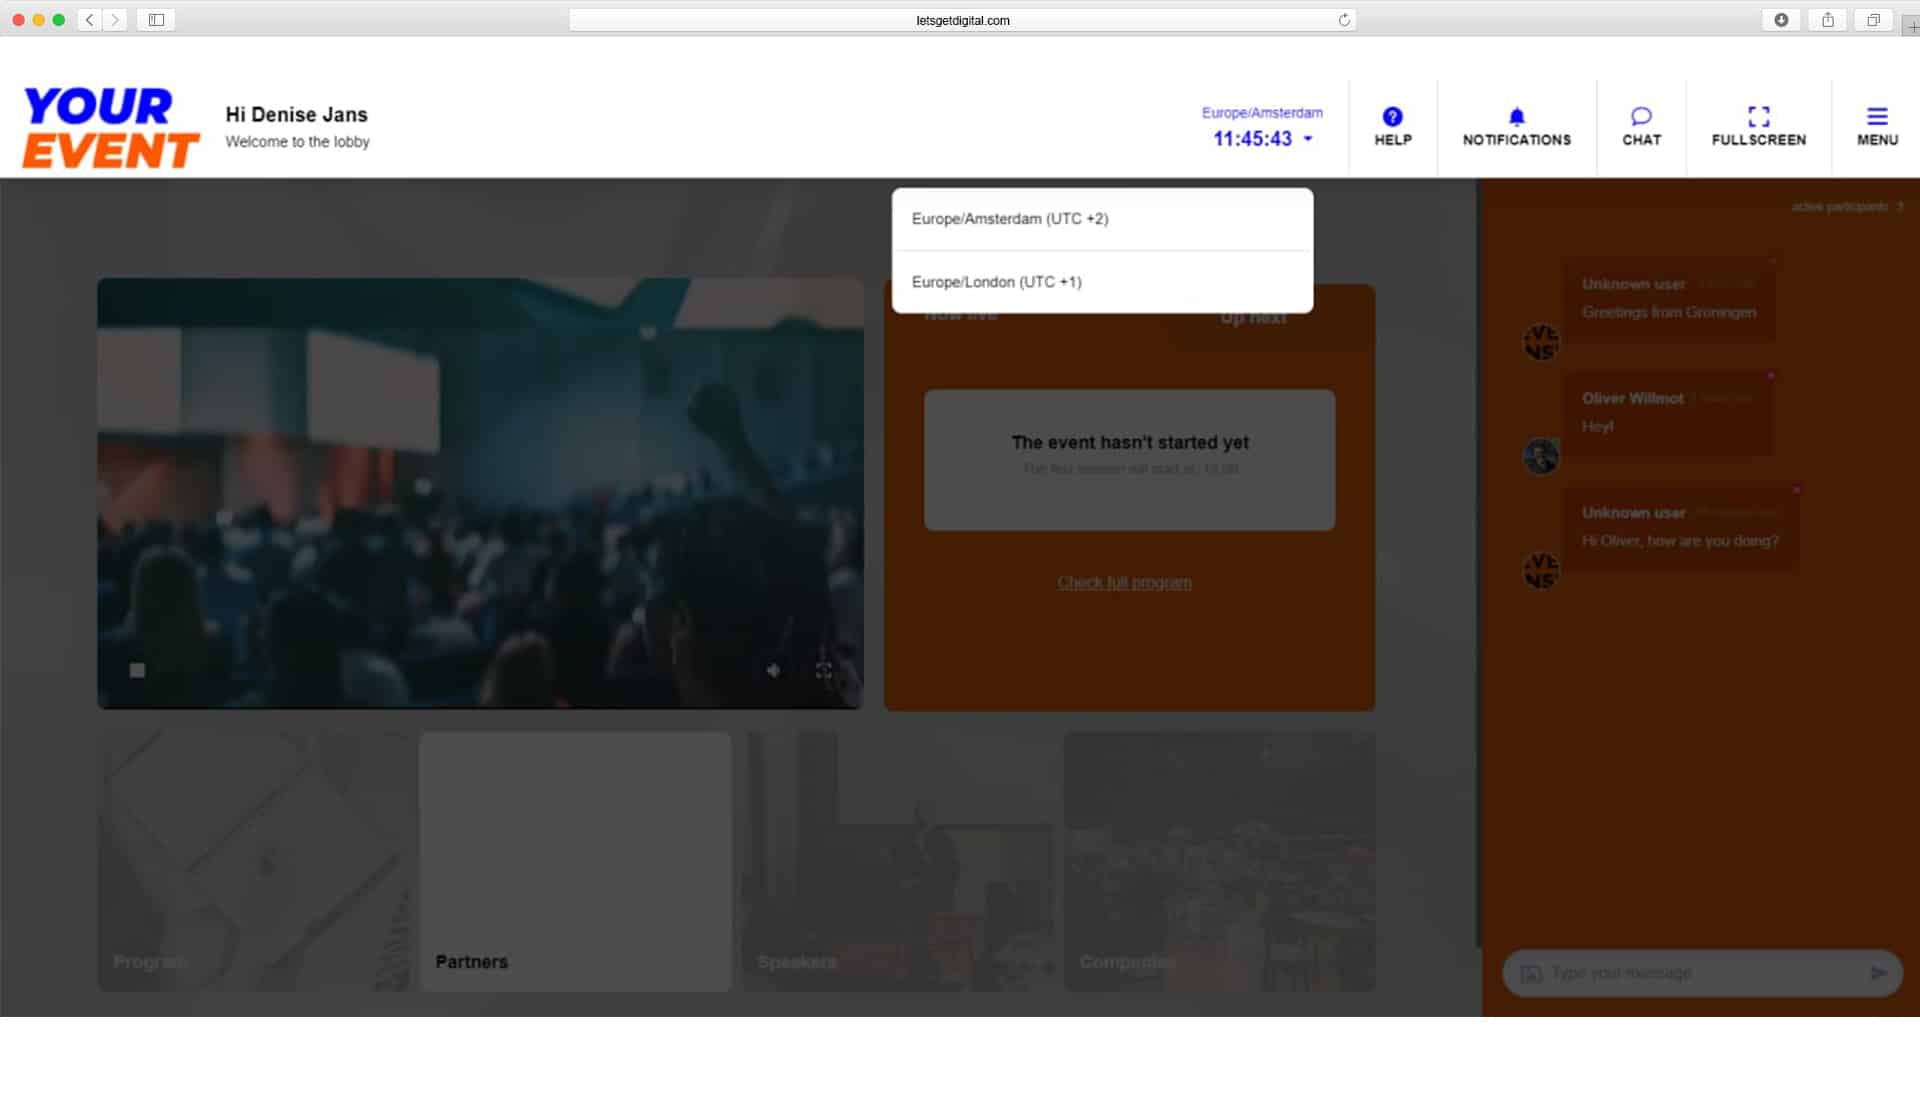Image resolution: width=1920 pixels, height=1097 pixels.
Task: Show Safari tab overview
Action: coord(1873,20)
